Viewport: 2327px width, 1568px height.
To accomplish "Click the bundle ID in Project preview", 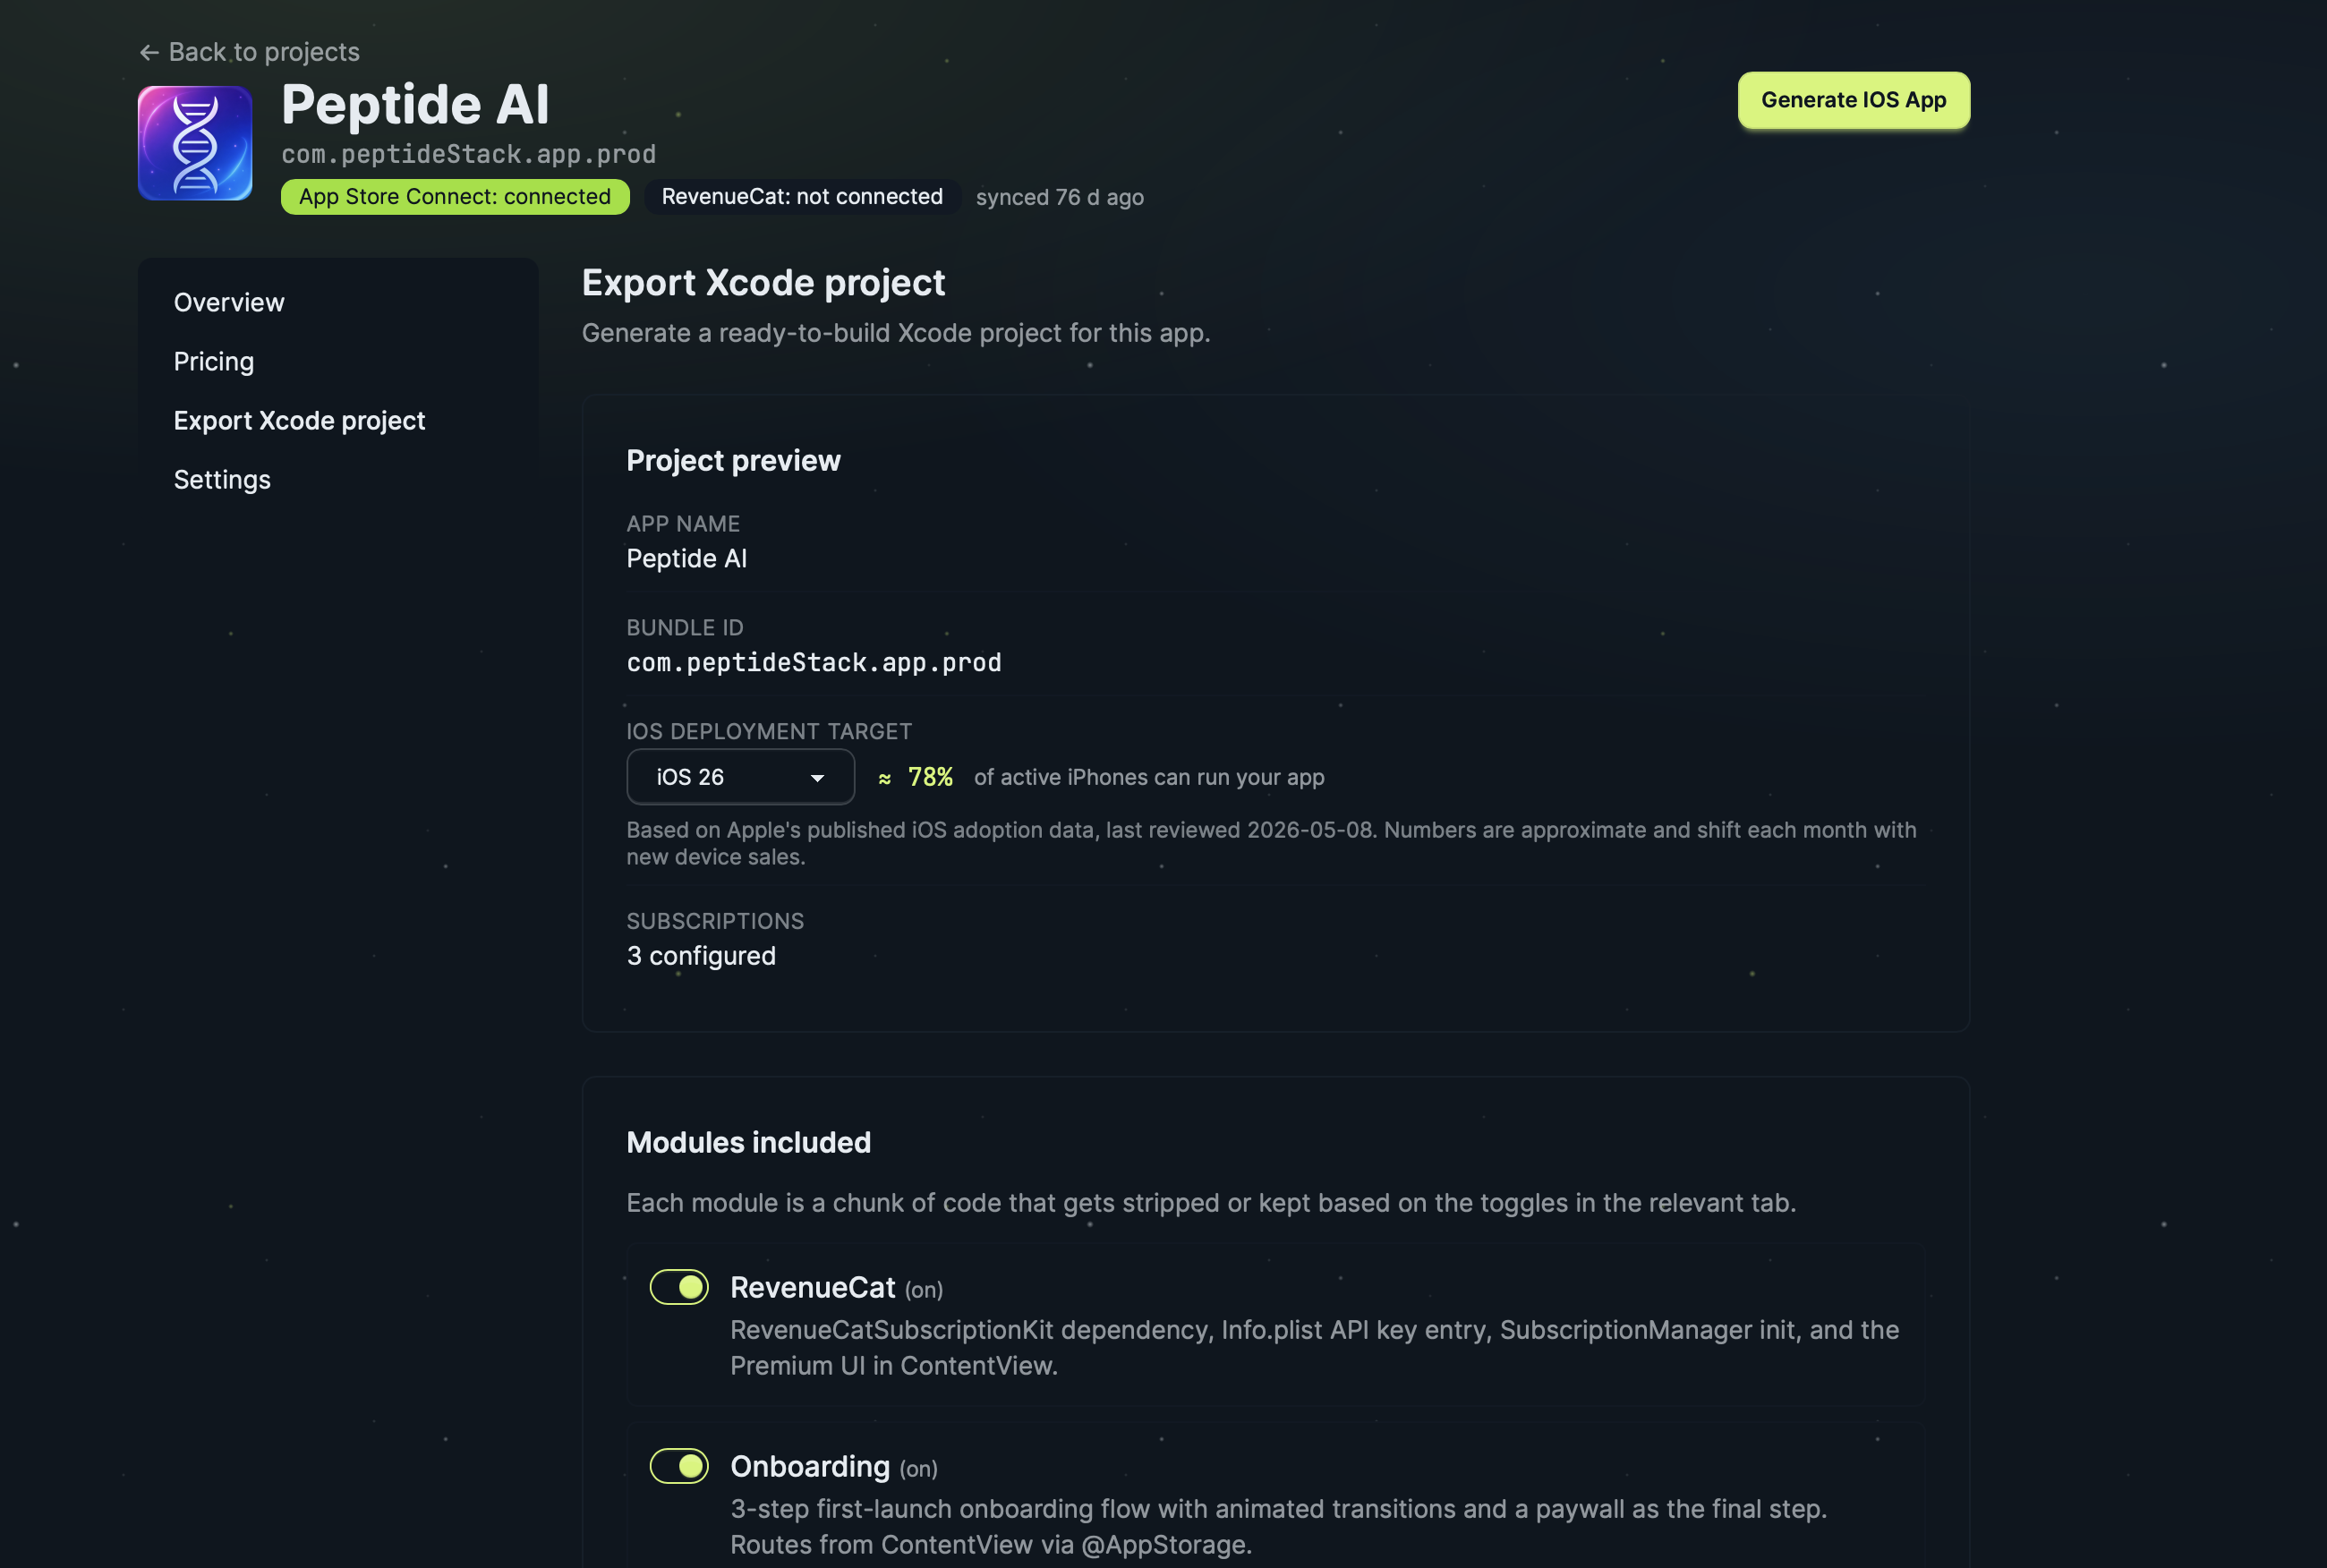I will [813, 662].
